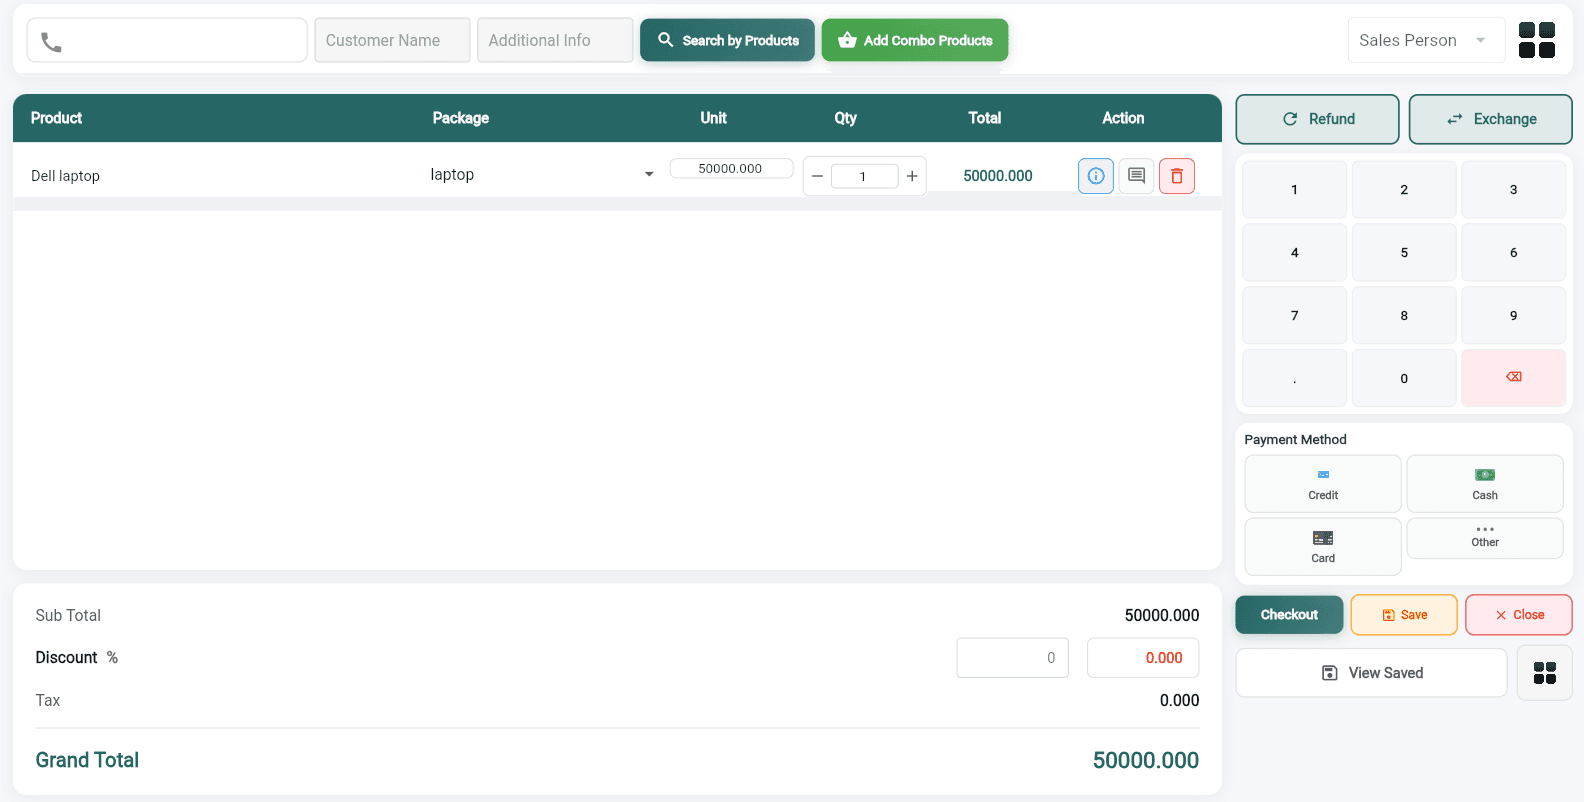This screenshot has height=802, width=1584.
Task: Delete the Dell laptop row
Action: click(x=1177, y=176)
